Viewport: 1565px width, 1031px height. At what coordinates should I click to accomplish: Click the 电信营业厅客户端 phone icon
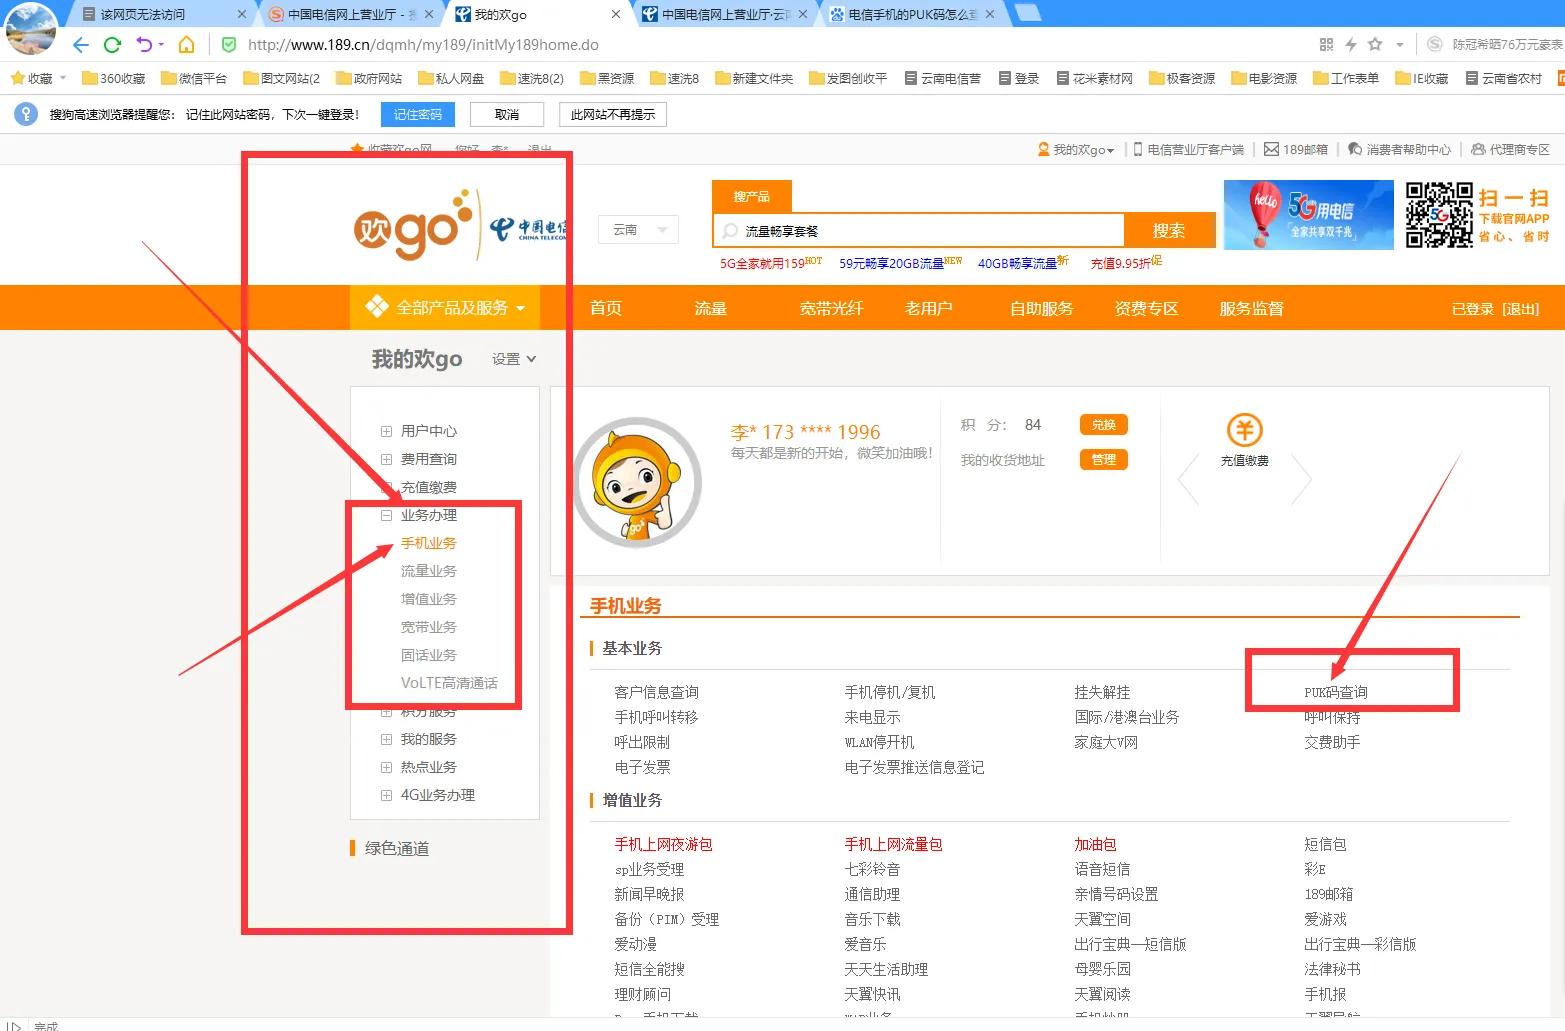[1138, 149]
